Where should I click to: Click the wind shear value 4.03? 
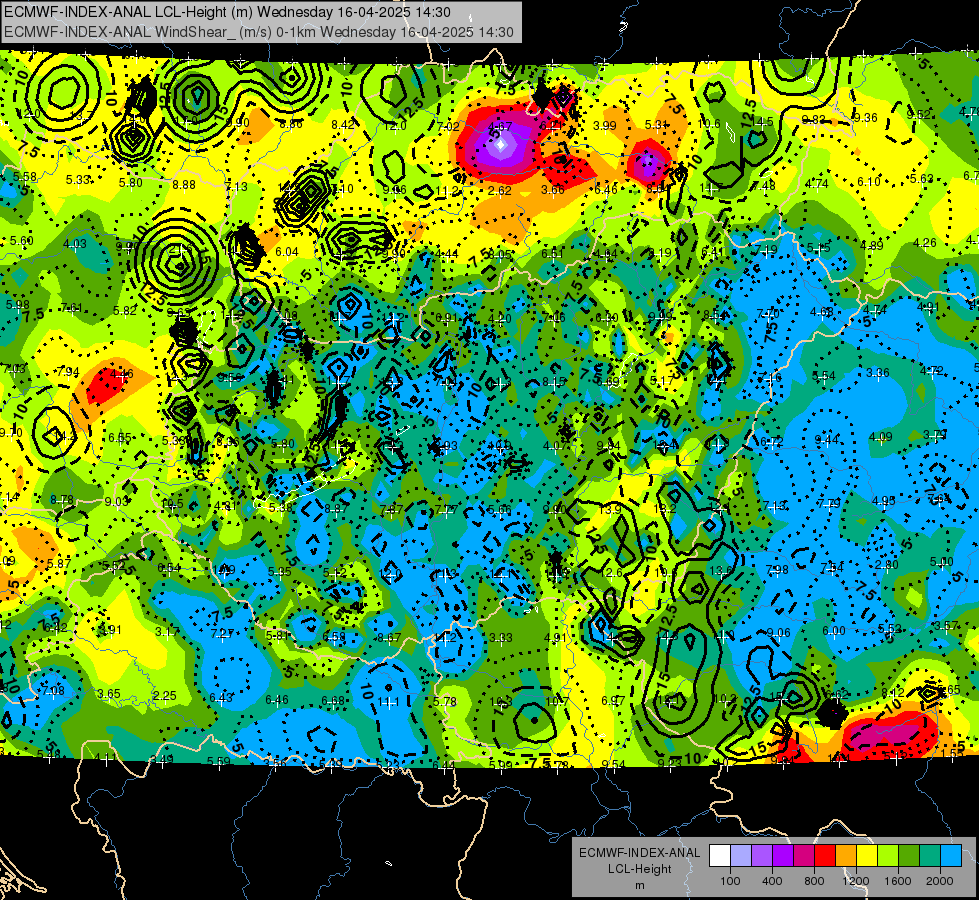point(75,244)
